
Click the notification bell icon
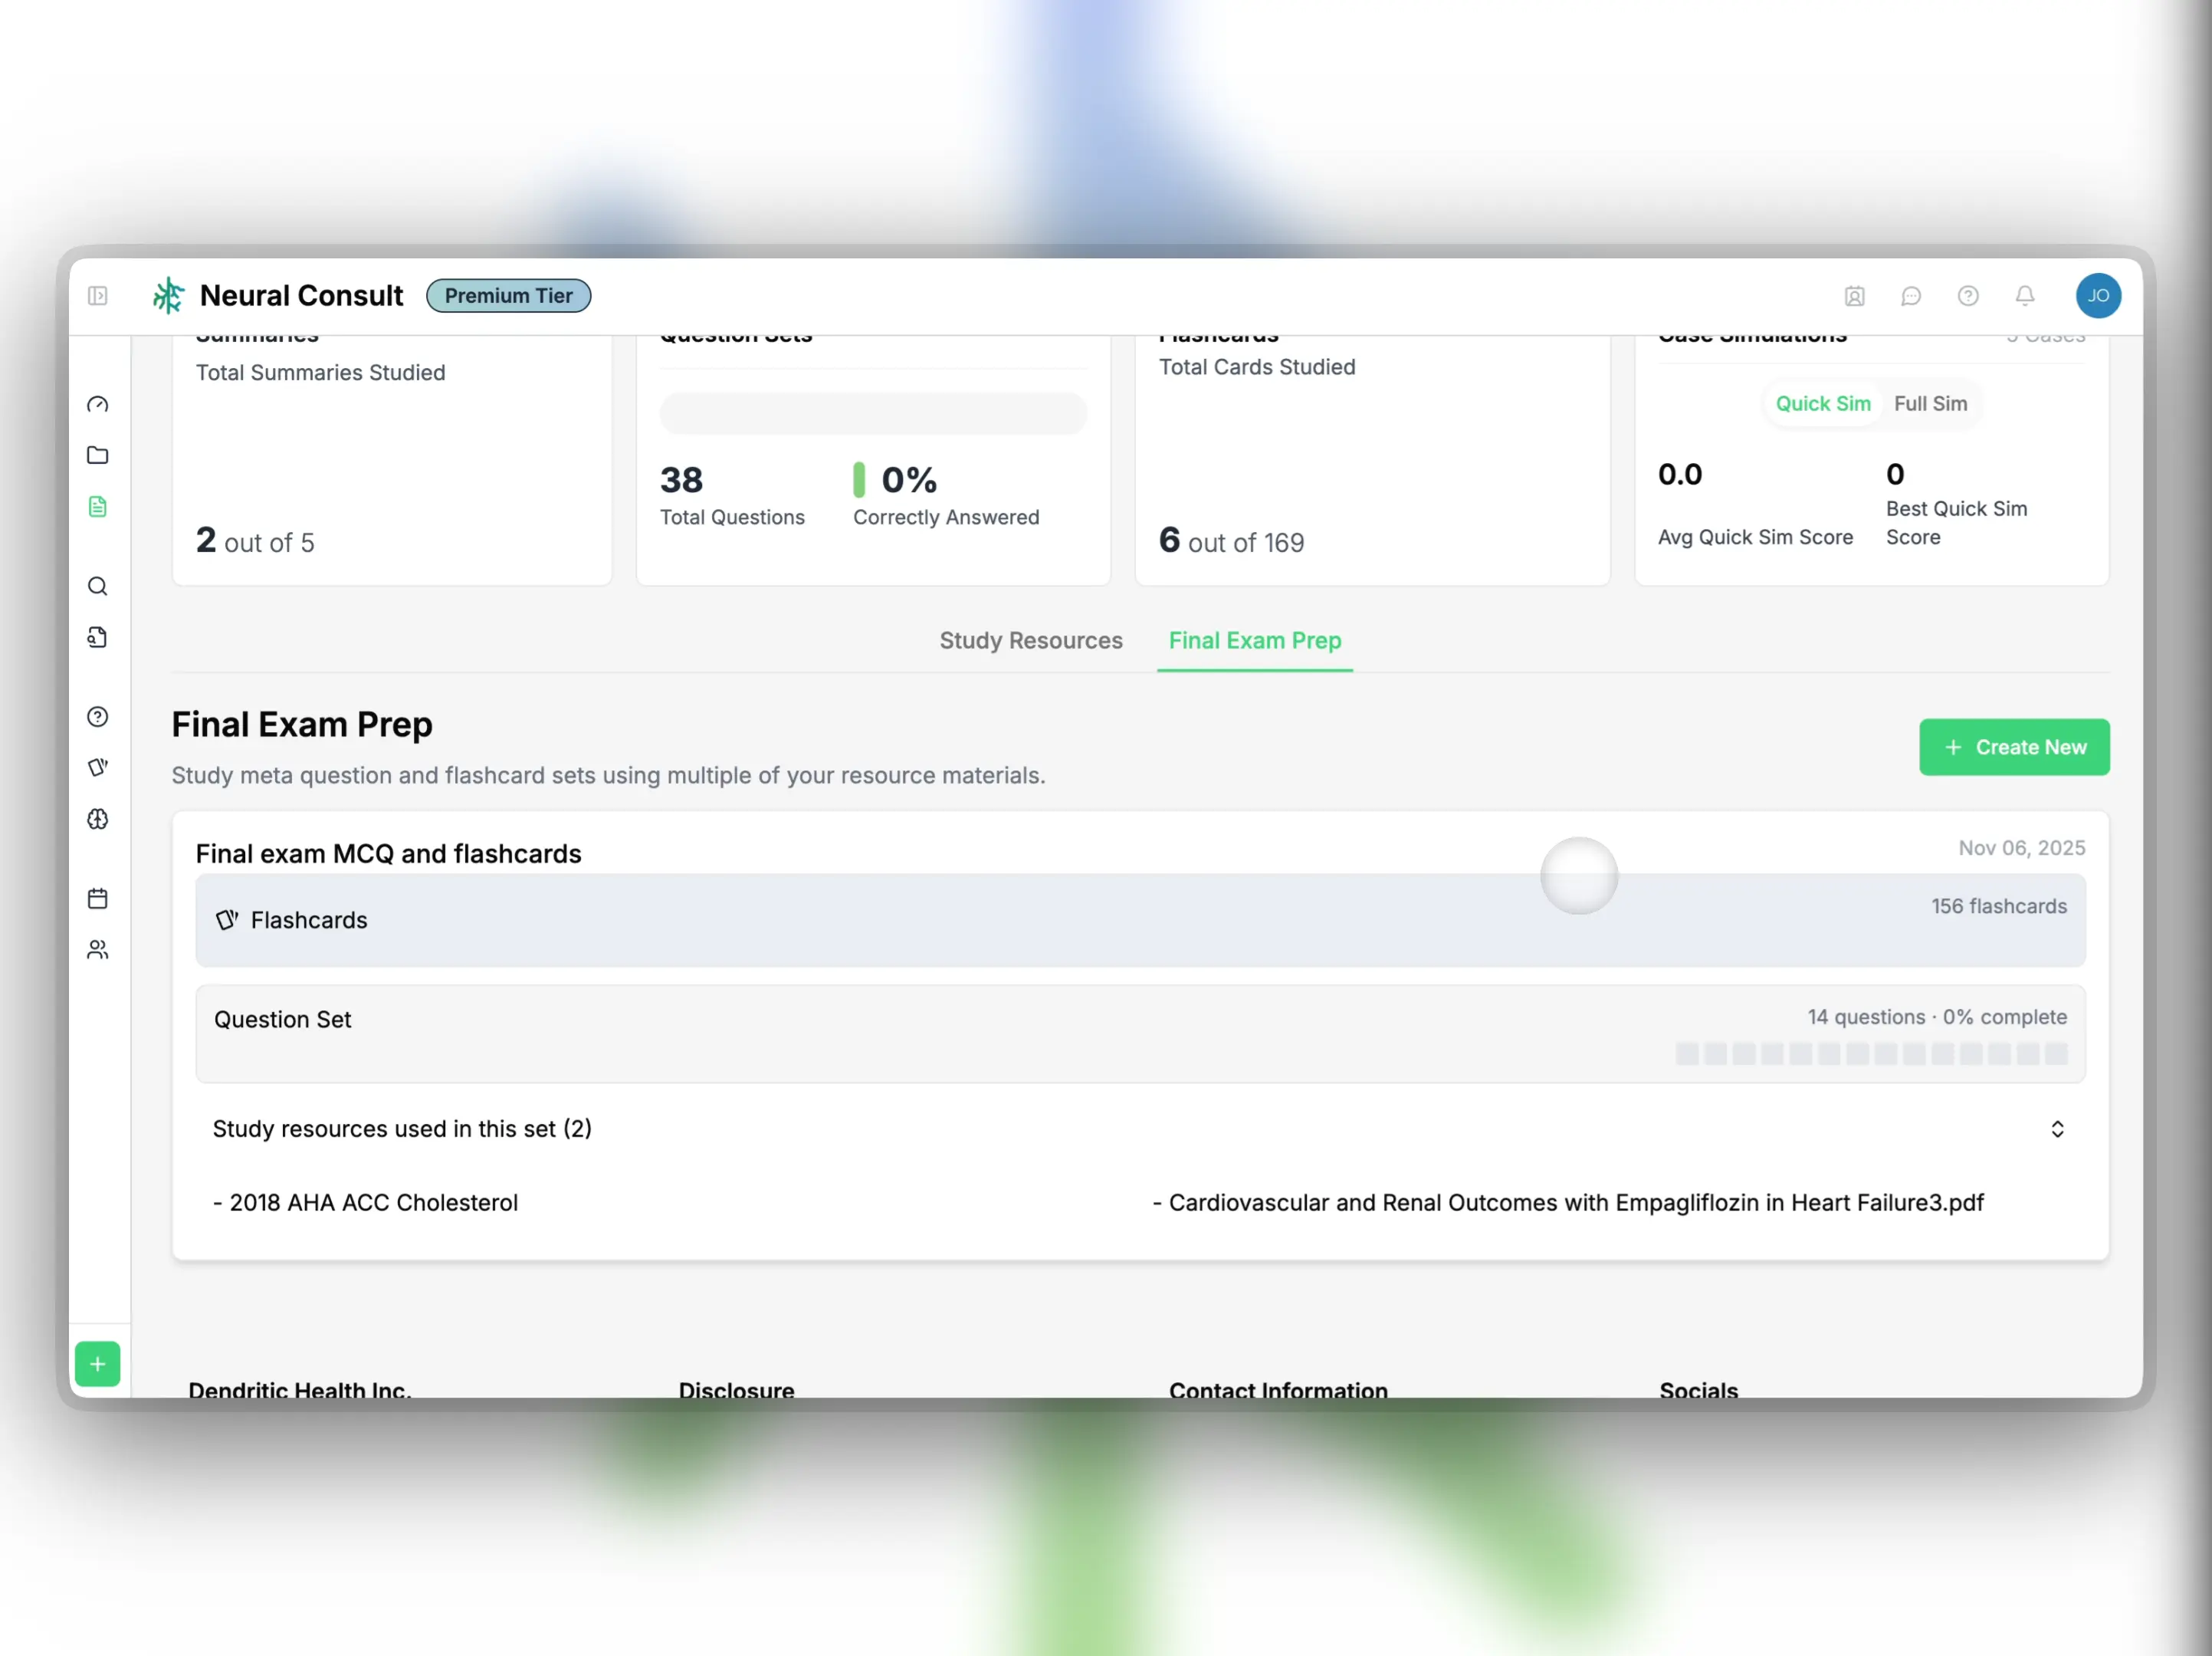[x=2024, y=296]
